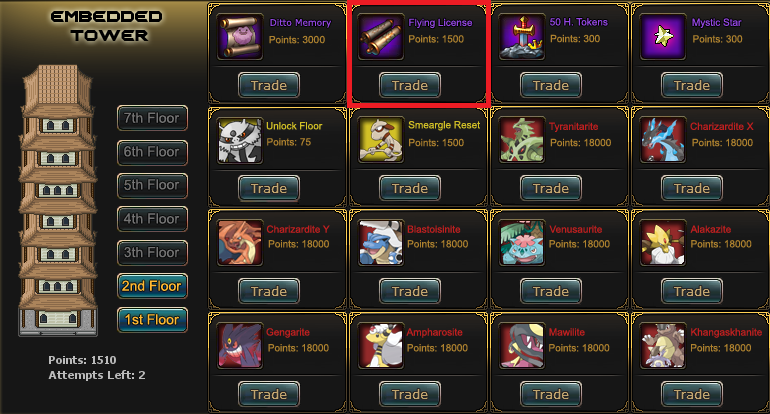Open the 7th Floor tab

click(x=152, y=118)
